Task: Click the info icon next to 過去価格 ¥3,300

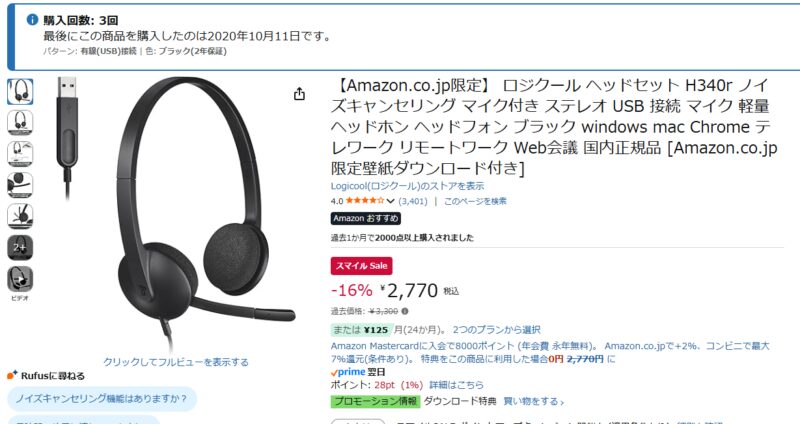Action: [x=405, y=311]
